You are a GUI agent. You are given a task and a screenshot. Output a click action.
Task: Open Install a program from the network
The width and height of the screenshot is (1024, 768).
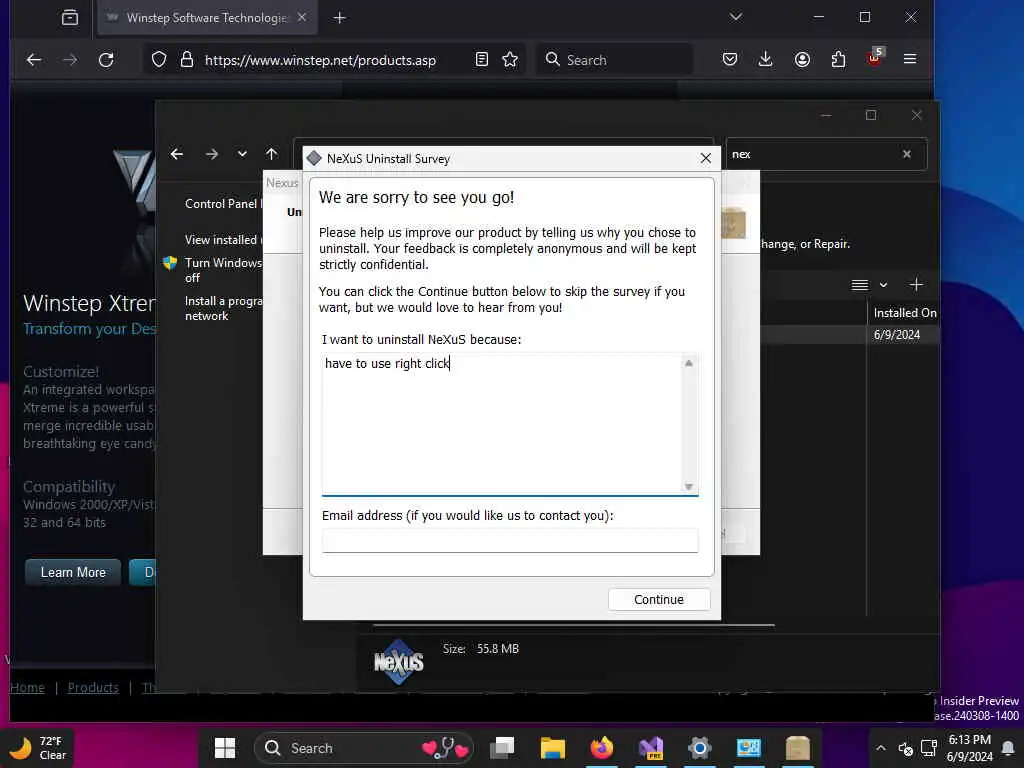point(223,308)
